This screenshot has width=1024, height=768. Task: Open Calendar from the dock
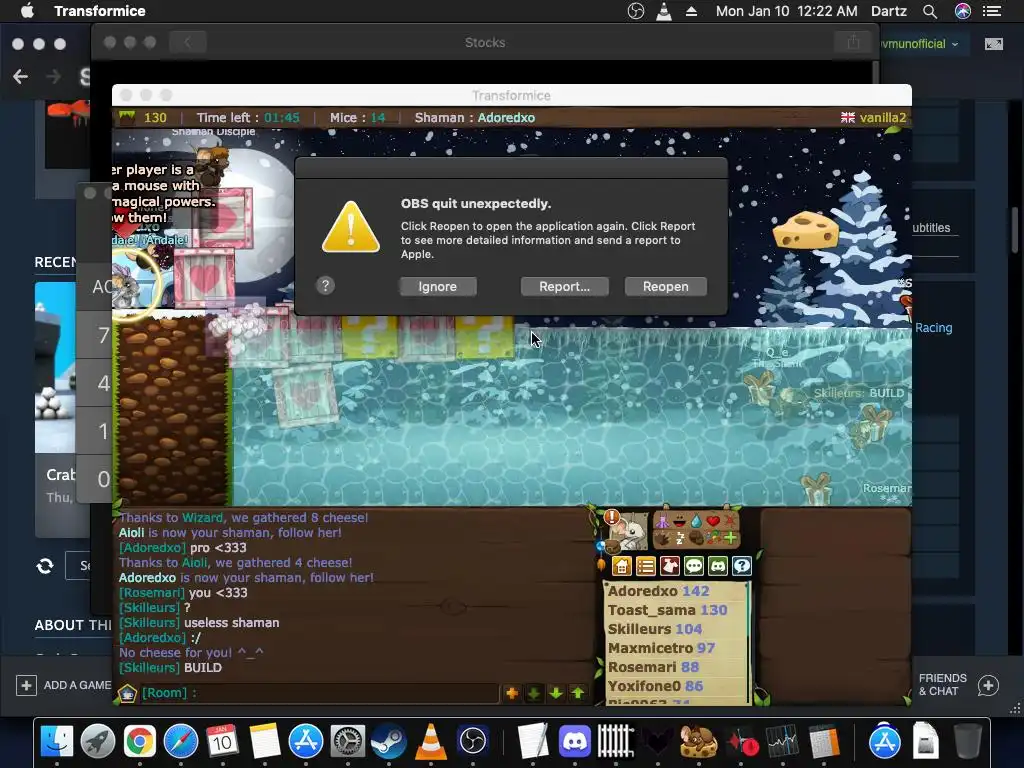222,741
